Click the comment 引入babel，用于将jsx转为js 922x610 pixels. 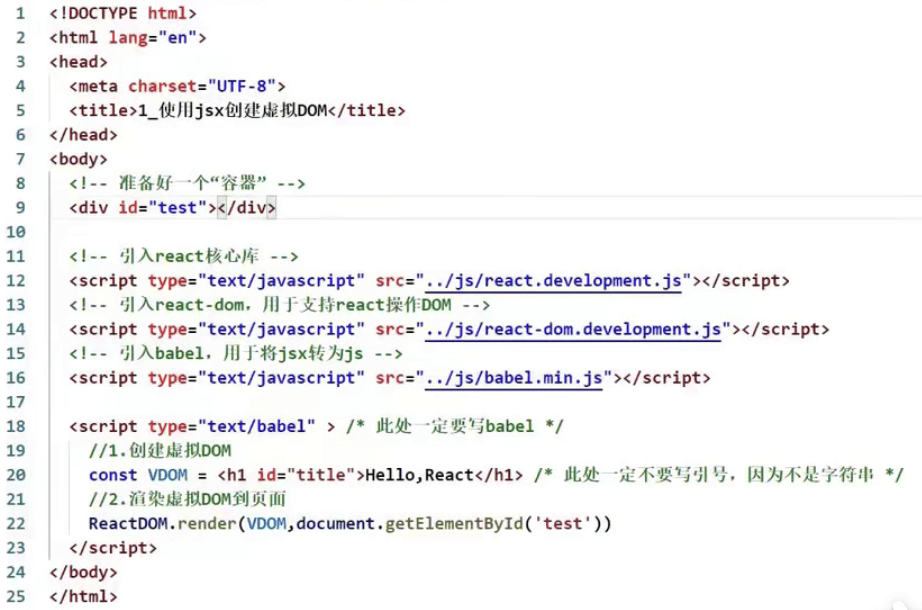tap(236, 354)
